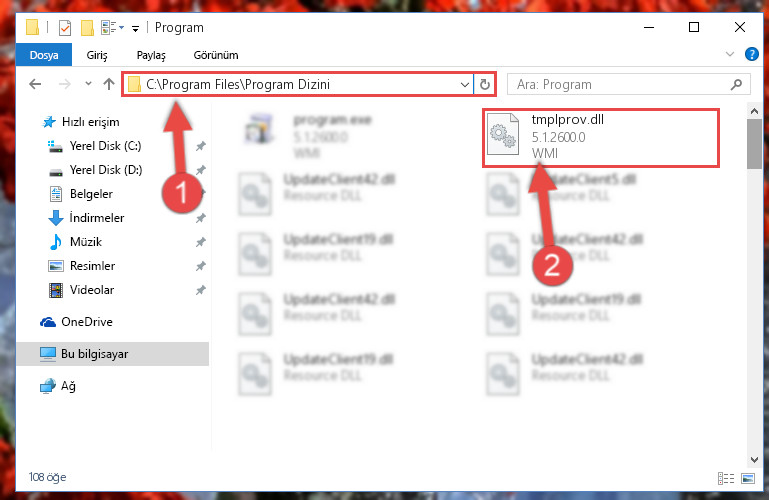This screenshot has width=769, height=500.
Task: Customize Quick Access Toolbar dropdown
Action: coord(135,29)
